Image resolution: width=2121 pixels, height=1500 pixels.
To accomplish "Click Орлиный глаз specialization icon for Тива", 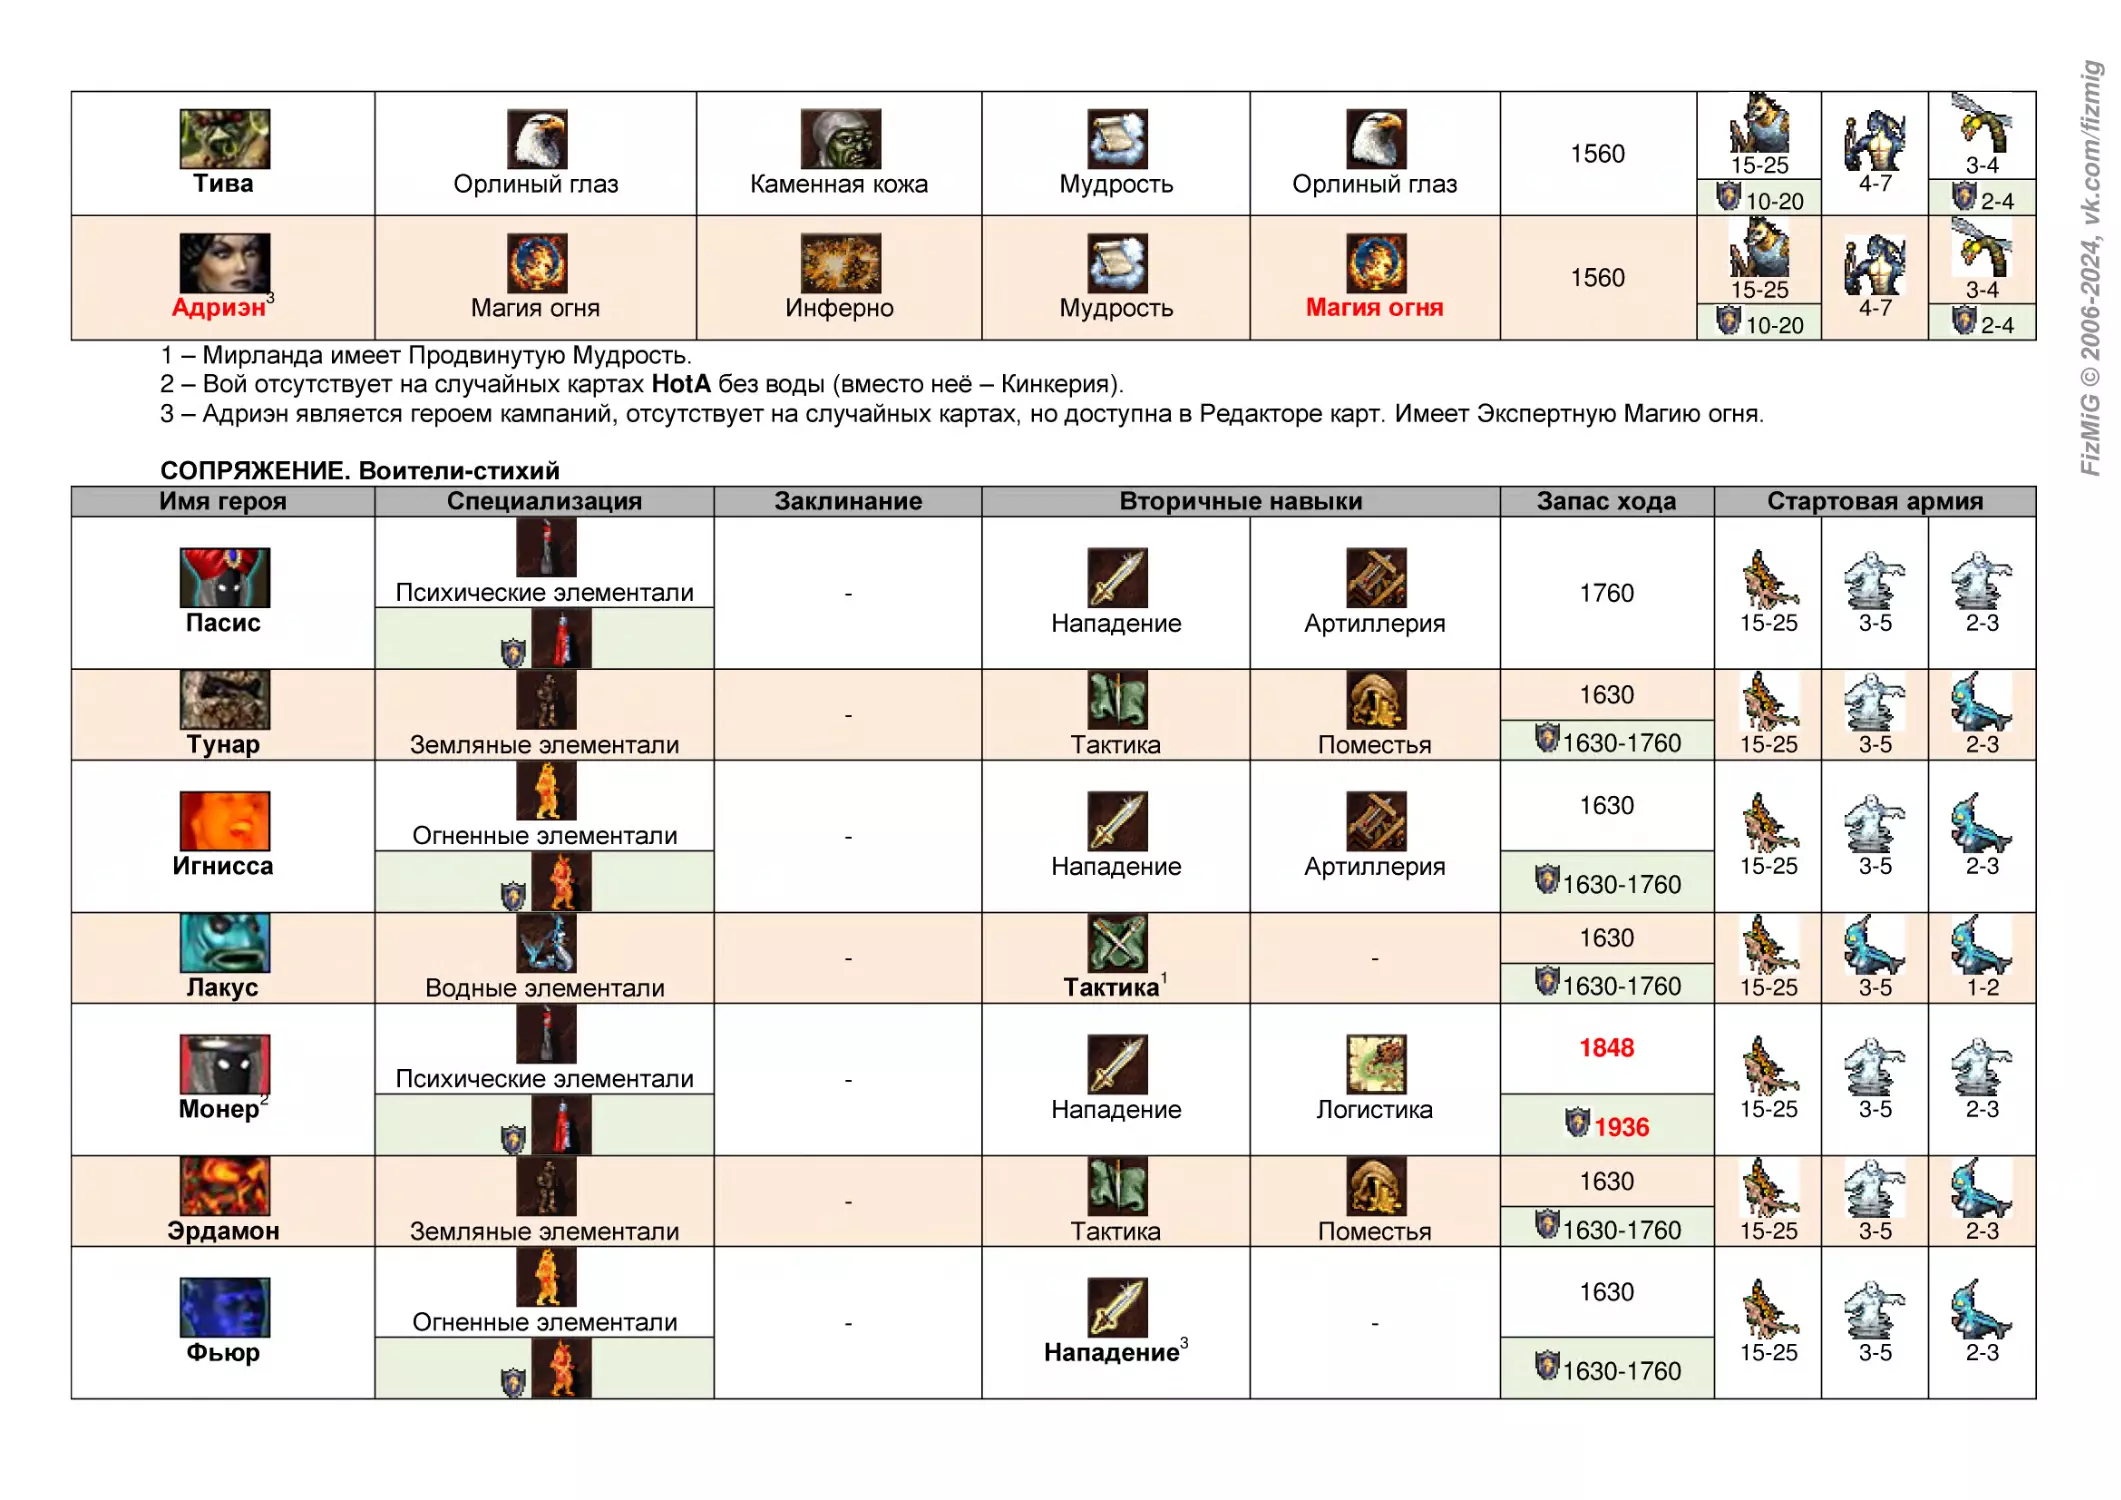I will [x=536, y=139].
